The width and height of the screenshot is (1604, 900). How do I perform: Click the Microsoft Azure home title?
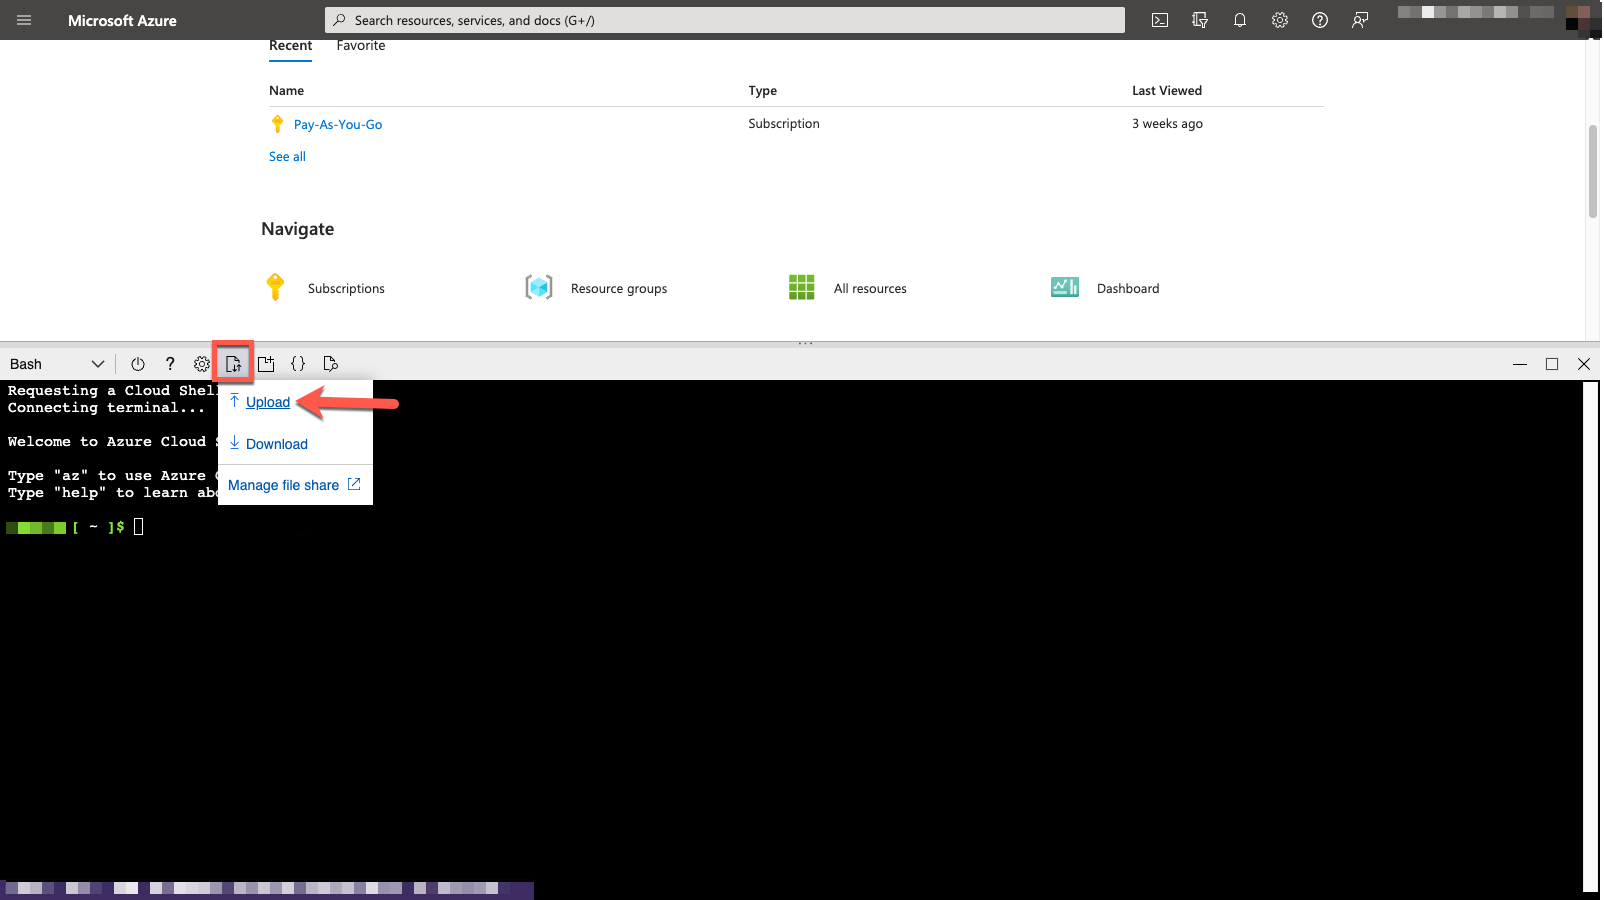tap(122, 20)
